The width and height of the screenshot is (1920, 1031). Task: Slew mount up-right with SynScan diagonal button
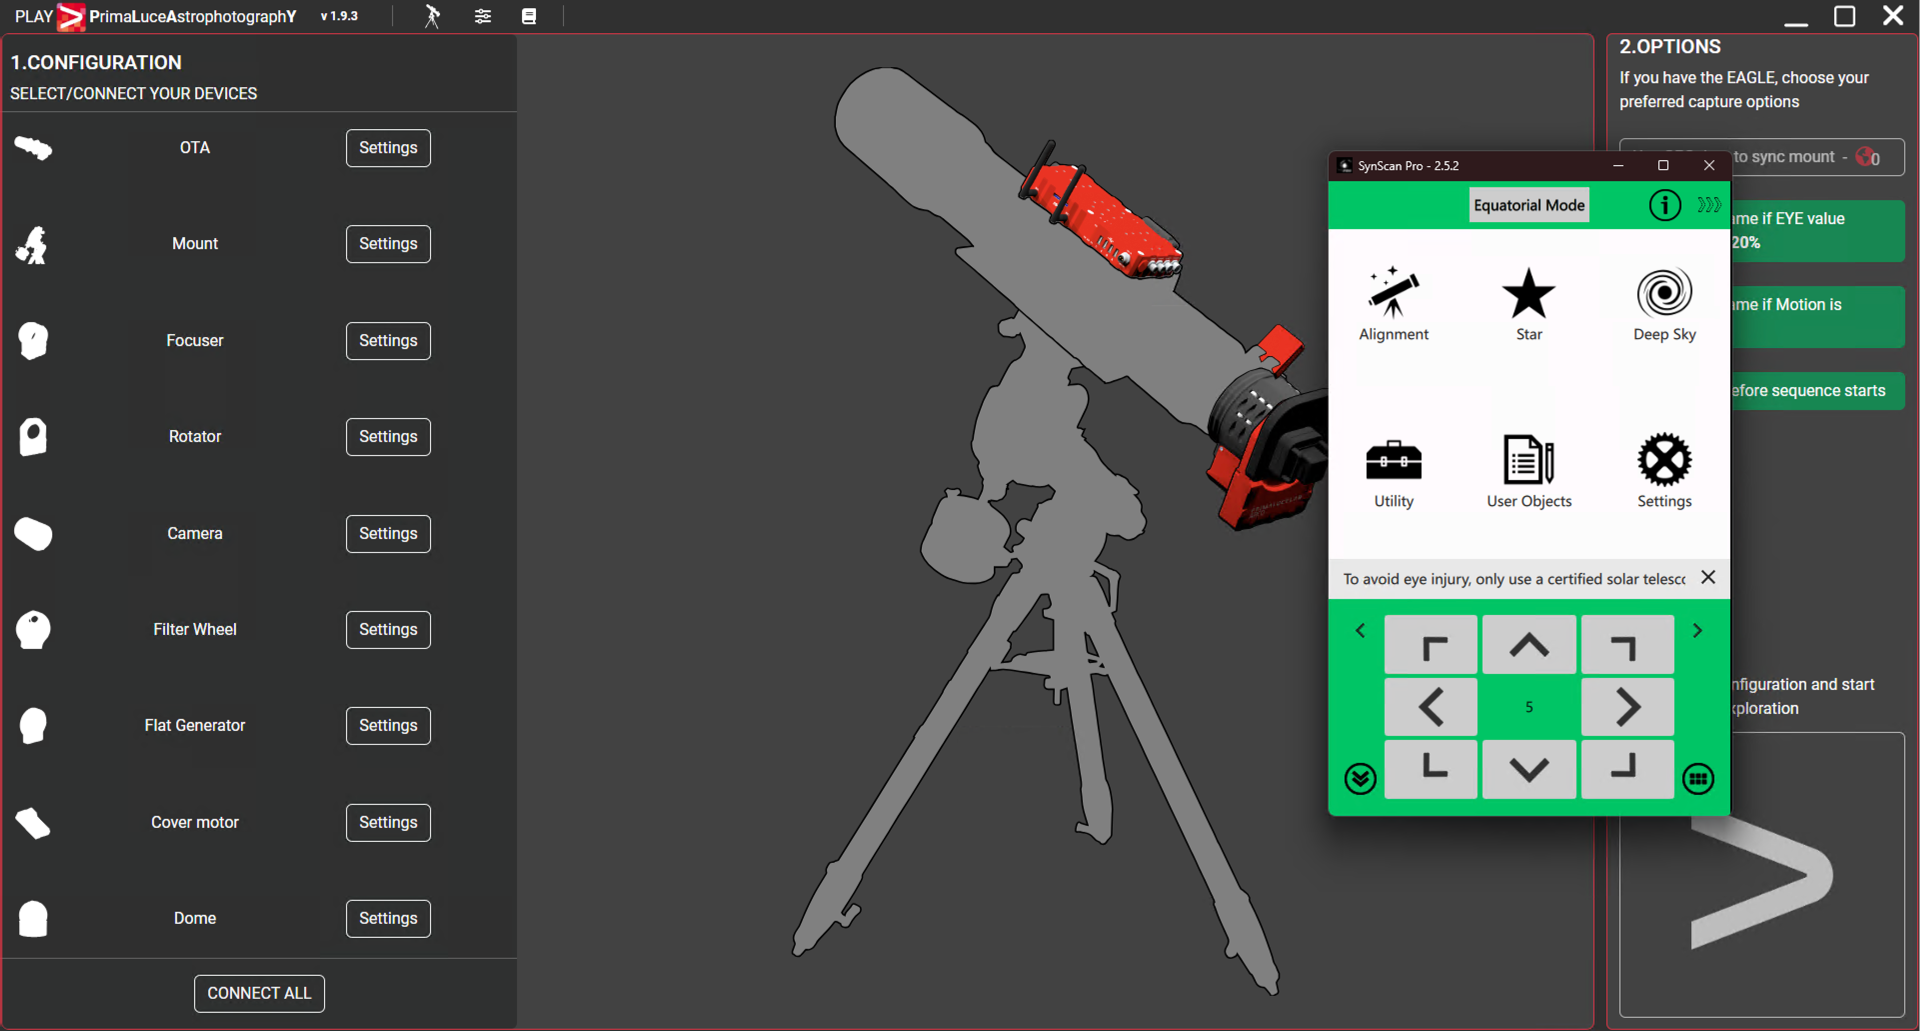(1627, 645)
